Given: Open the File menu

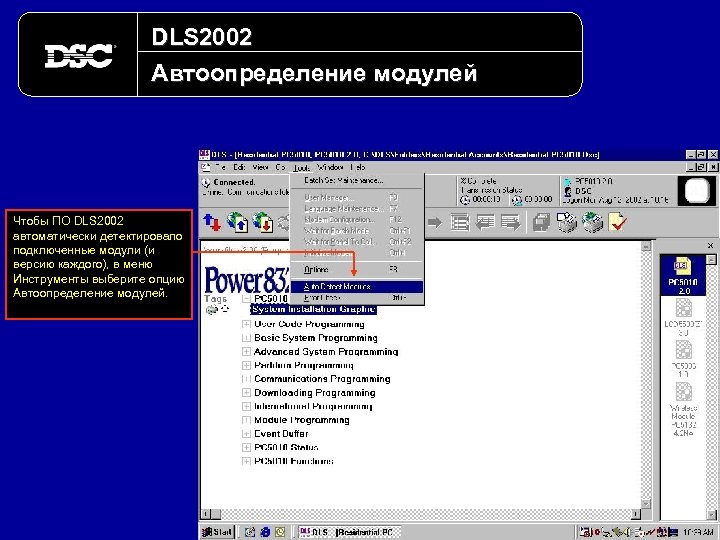Looking at the screenshot, I should tap(220, 168).
